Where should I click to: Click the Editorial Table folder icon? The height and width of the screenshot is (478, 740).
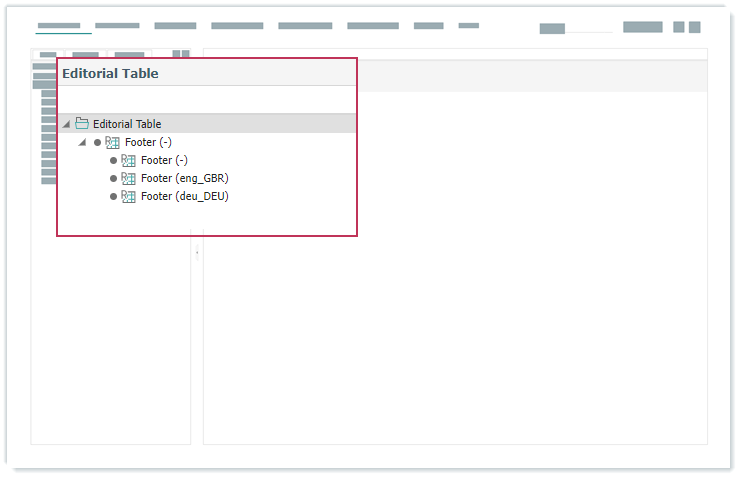[82, 124]
